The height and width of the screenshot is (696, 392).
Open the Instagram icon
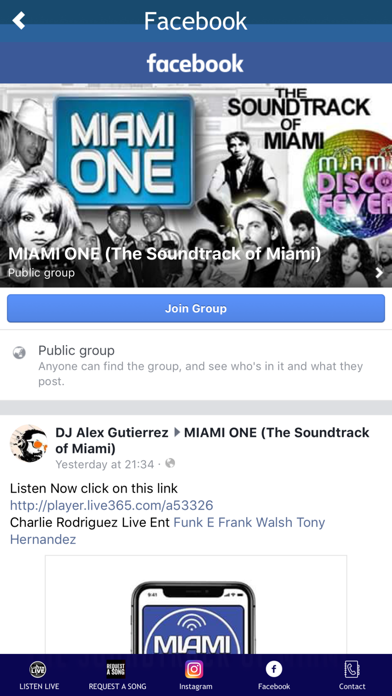194,669
